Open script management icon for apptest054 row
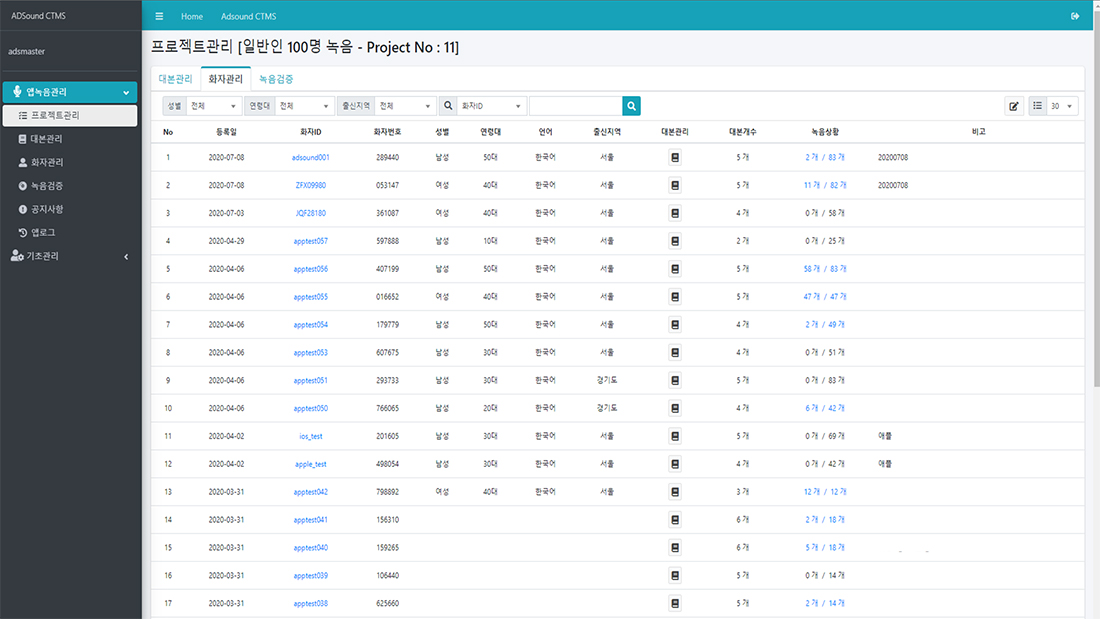 click(675, 324)
